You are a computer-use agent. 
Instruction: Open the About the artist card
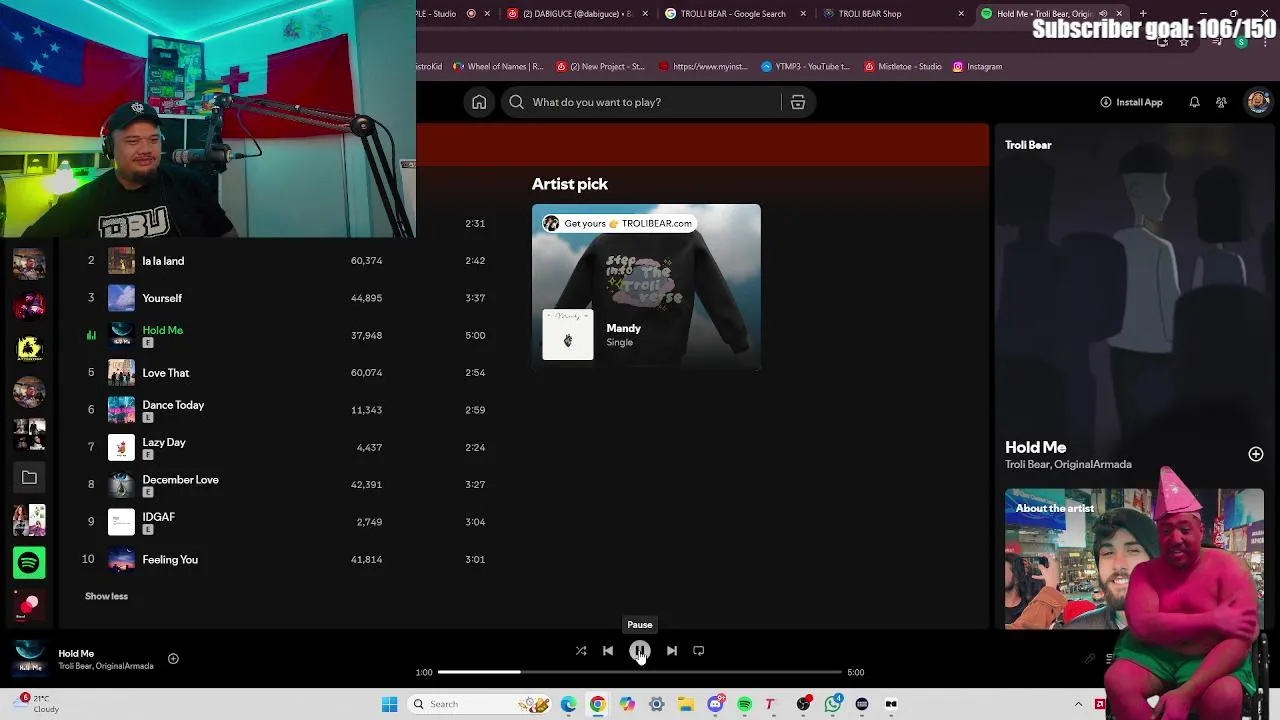tap(1134, 559)
